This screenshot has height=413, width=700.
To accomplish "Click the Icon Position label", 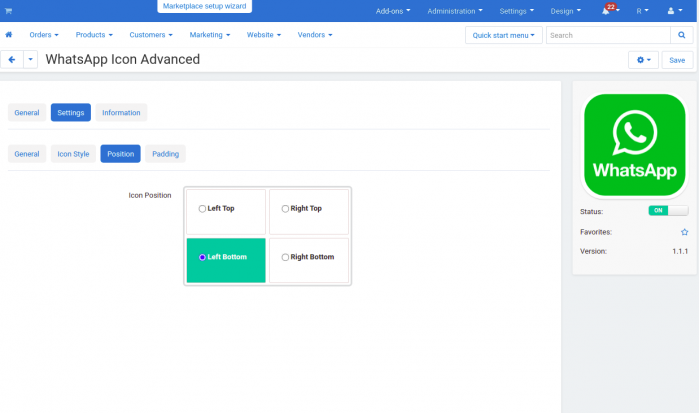I will click(150, 195).
